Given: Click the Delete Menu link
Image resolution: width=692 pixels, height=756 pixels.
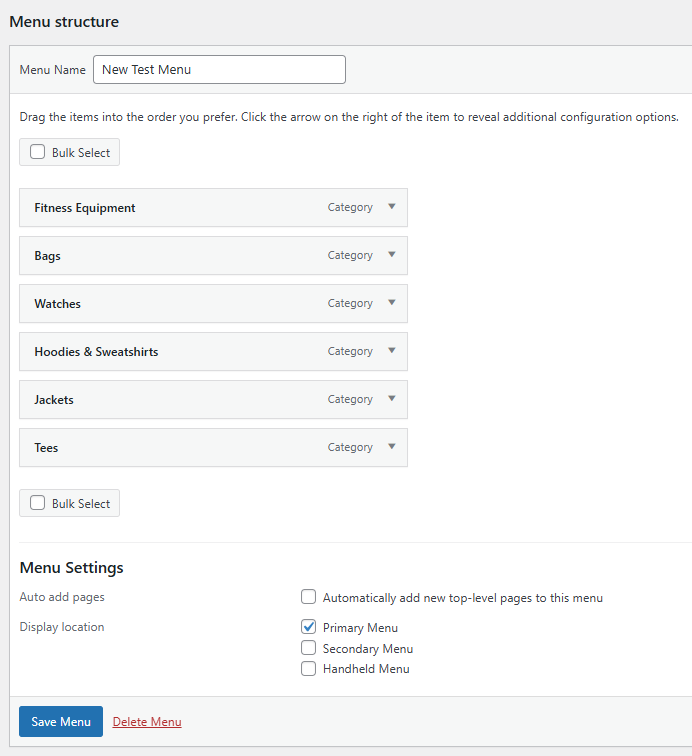Looking at the screenshot, I should (x=147, y=722).
